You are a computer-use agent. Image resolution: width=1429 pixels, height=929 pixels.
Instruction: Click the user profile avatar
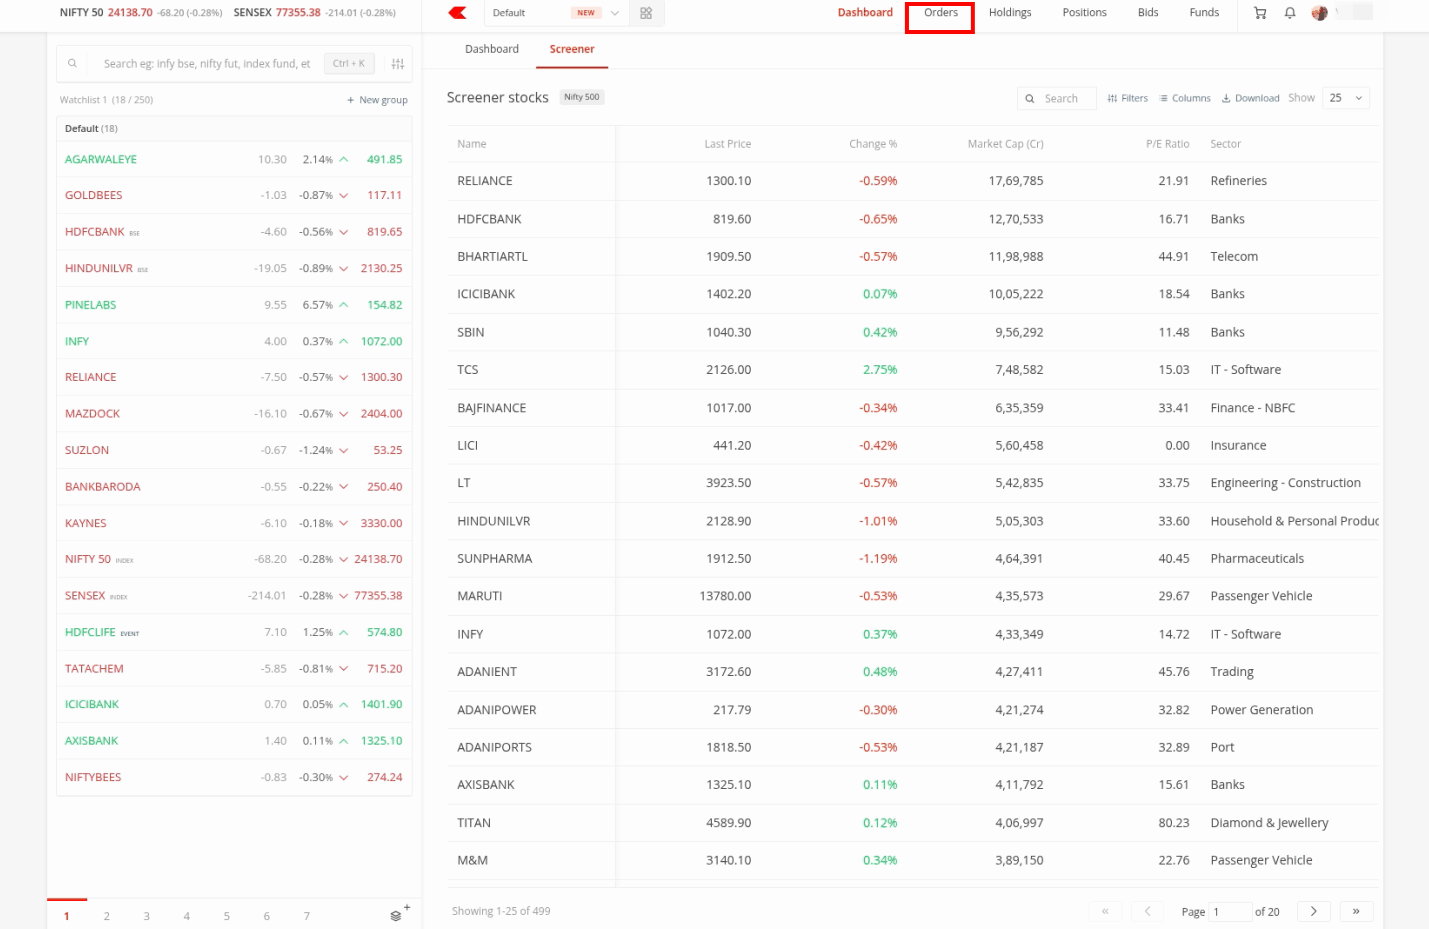click(x=1320, y=13)
